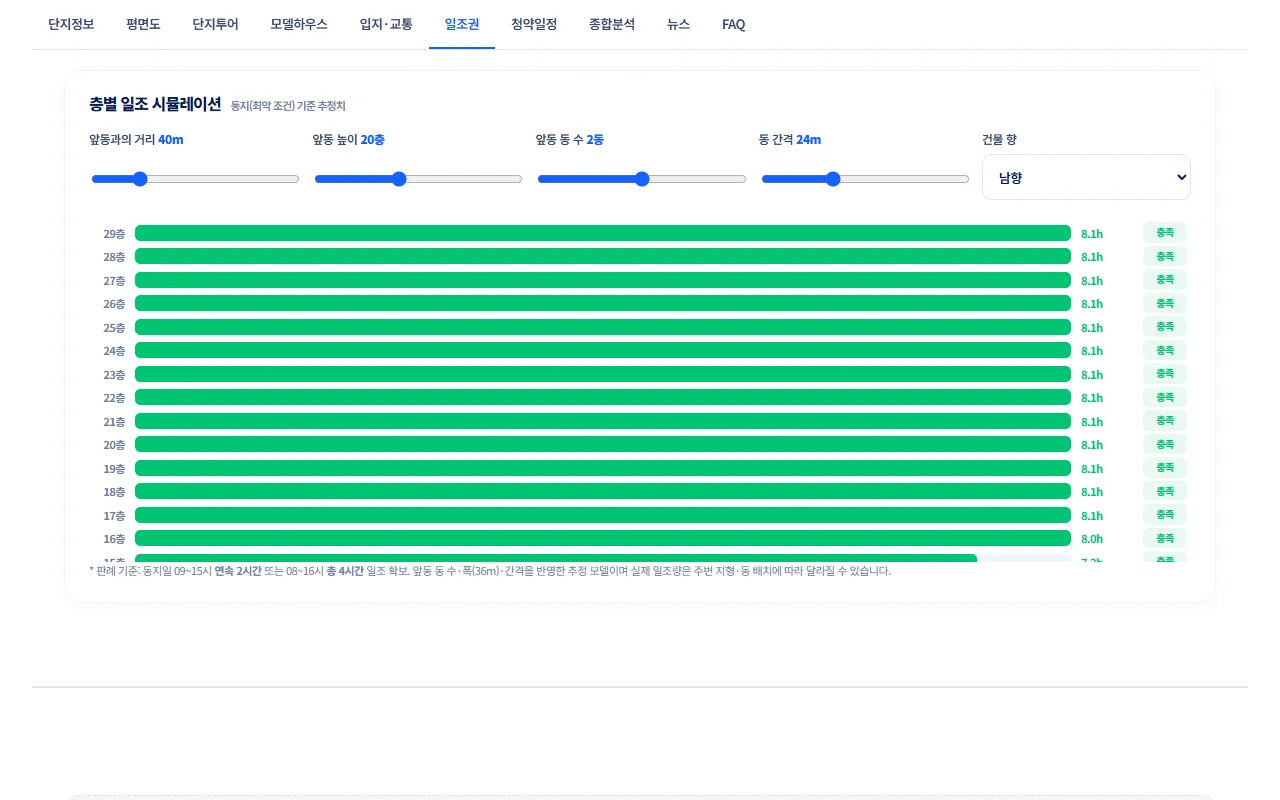Click the 40m distance value
This screenshot has height=800, width=1280.
[171, 140]
